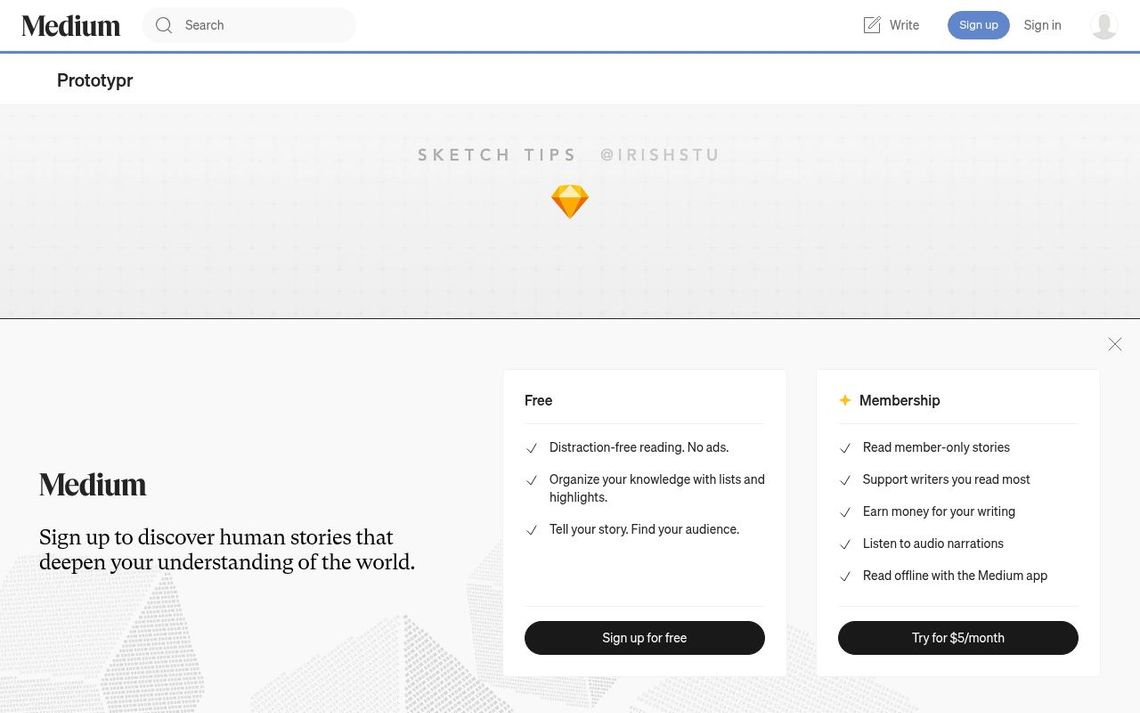The width and height of the screenshot is (1140, 713).
Task: Click 'Earn money for your writing' text
Action: pos(939,512)
